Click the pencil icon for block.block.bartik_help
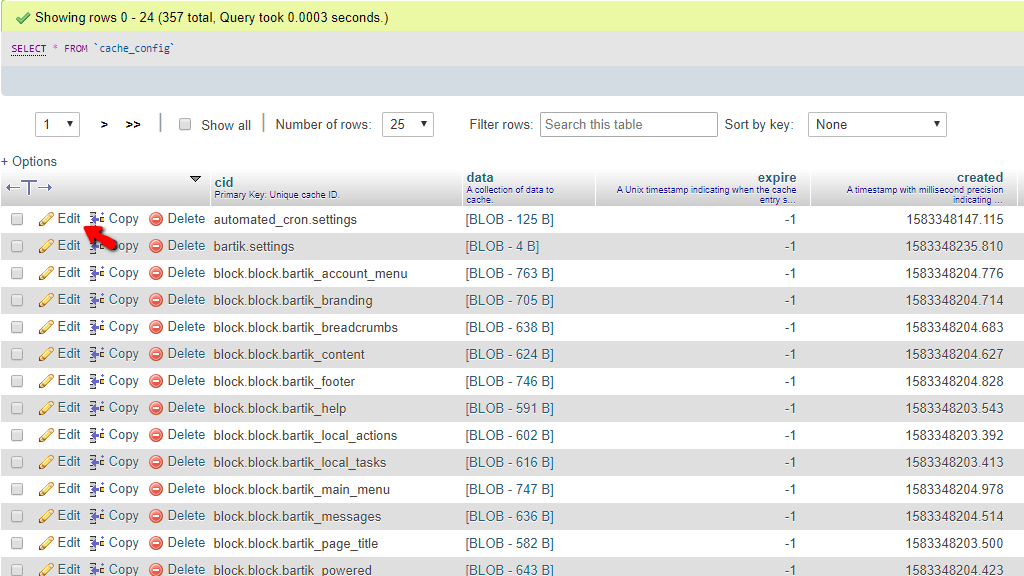Image resolution: width=1024 pixels, height=576 pixels. coord(46,408)
